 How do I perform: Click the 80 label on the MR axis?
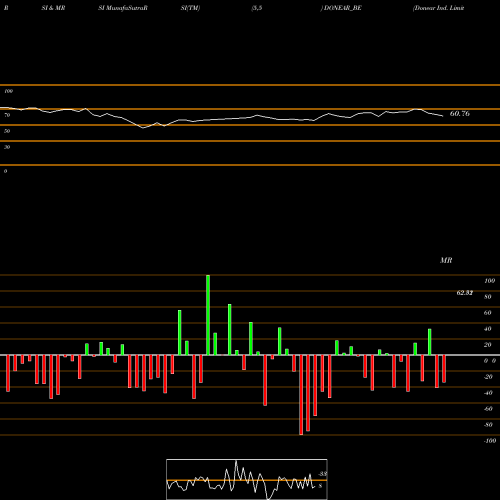click(488, 297)
